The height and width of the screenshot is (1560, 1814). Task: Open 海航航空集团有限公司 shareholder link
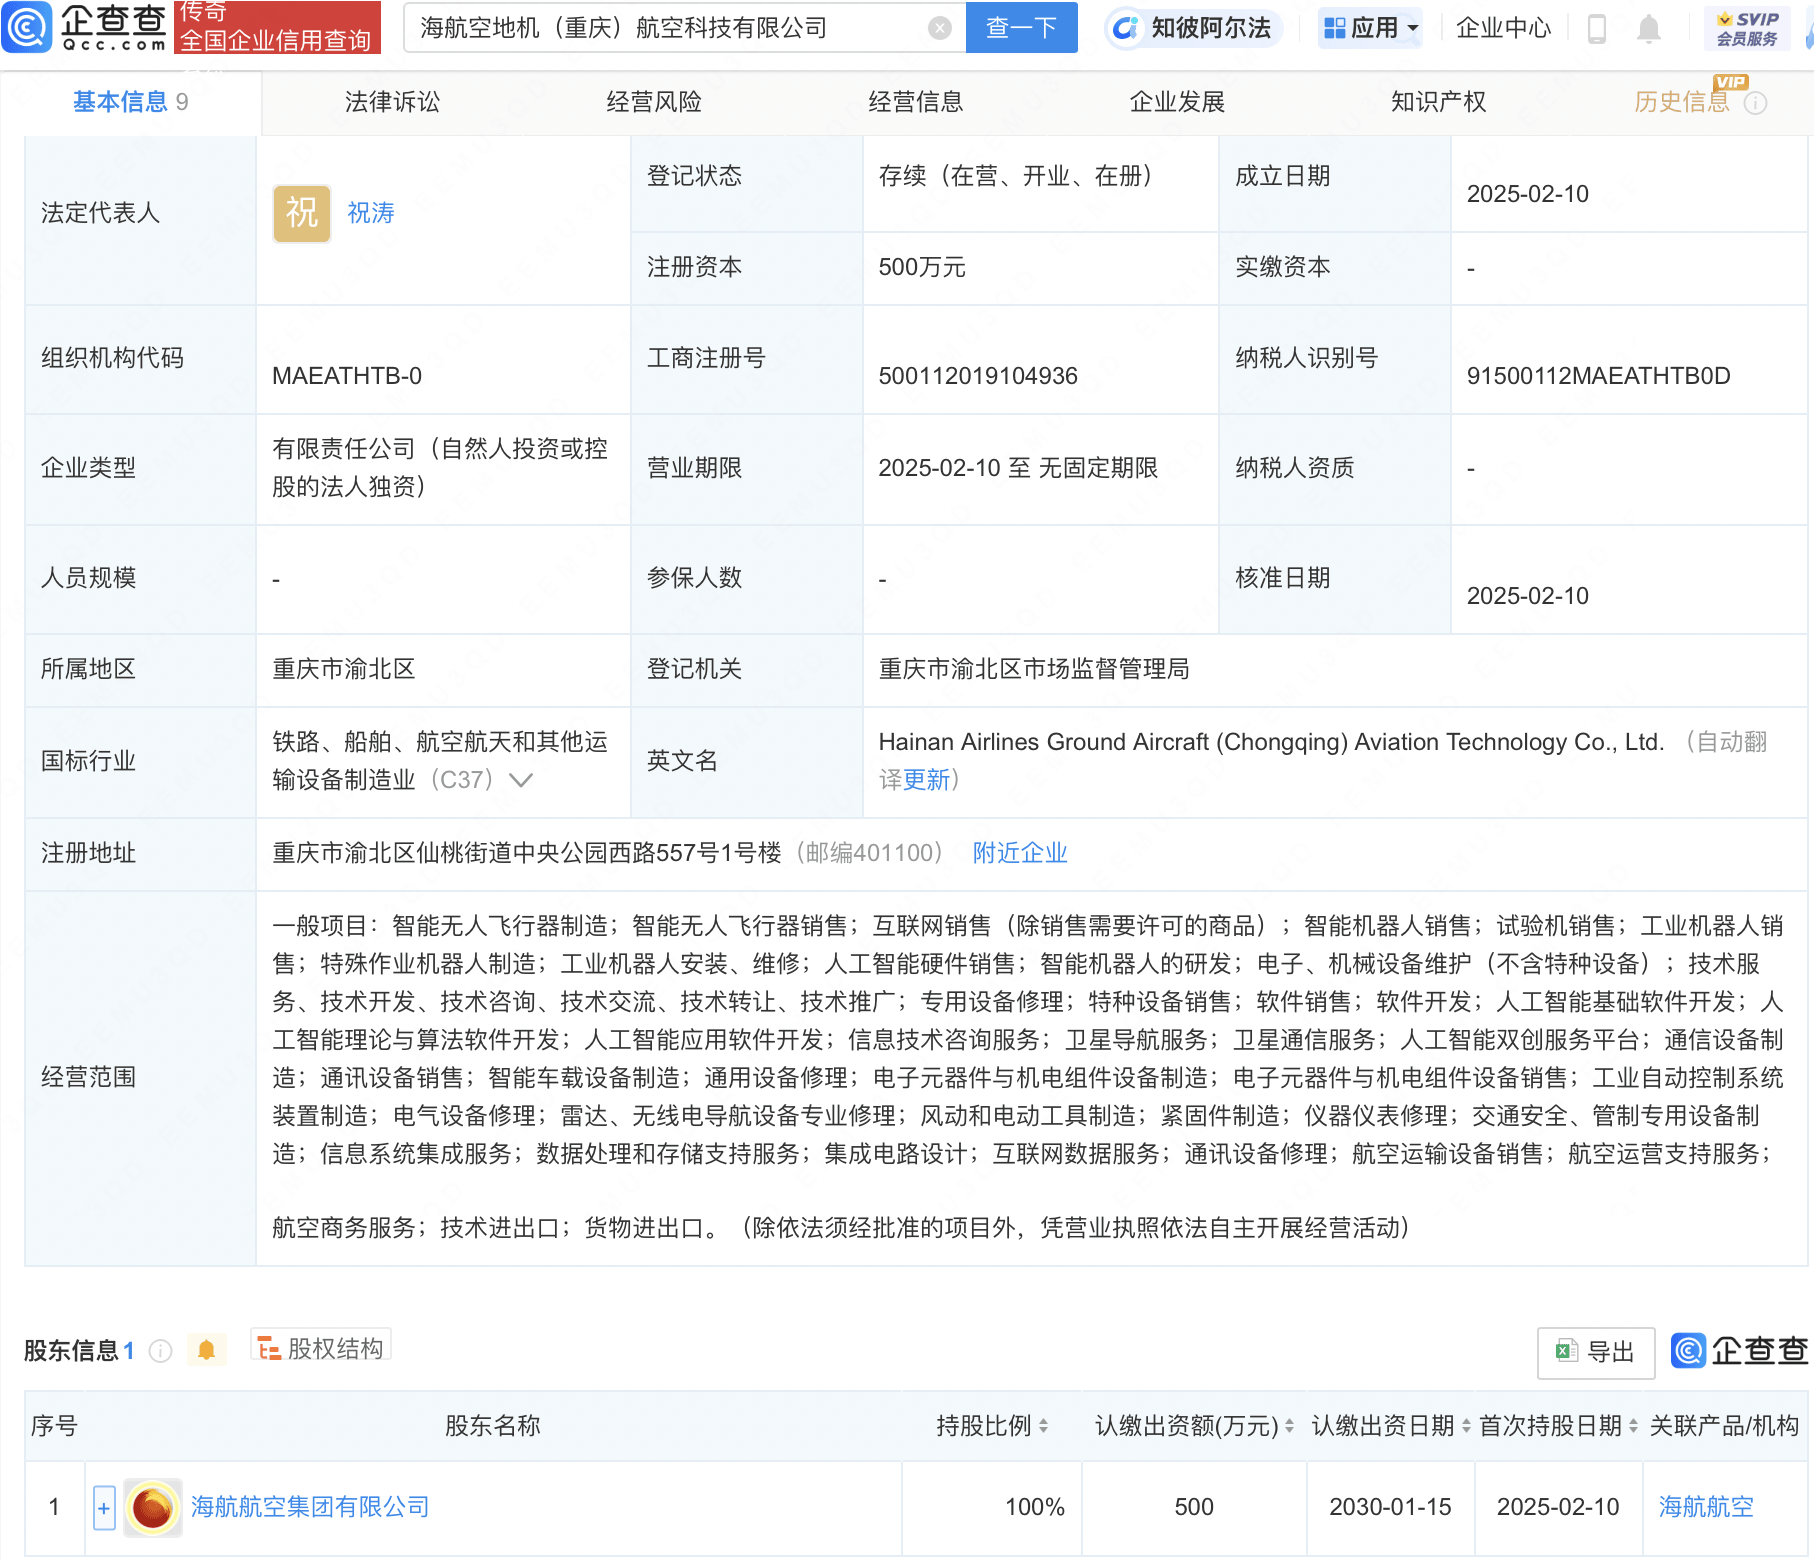pos(310,1507)
